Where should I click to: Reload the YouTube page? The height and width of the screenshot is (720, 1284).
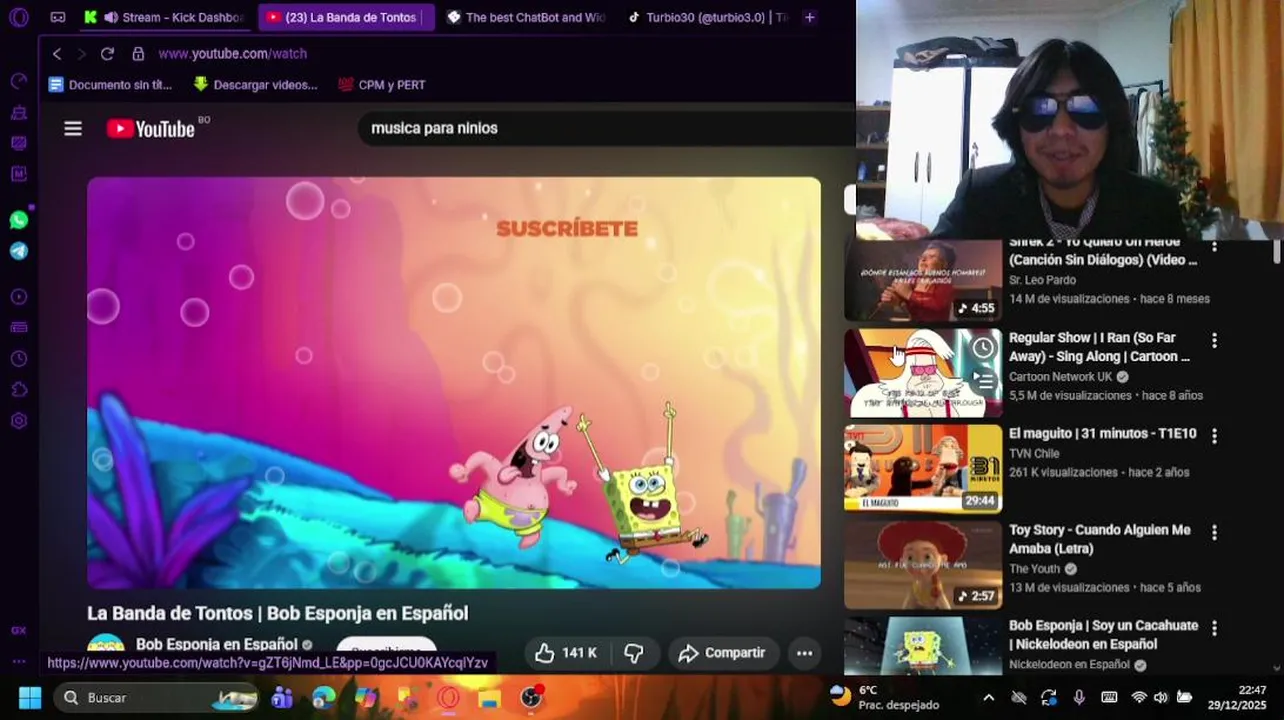pyautogui.click(x=107, y=54)
